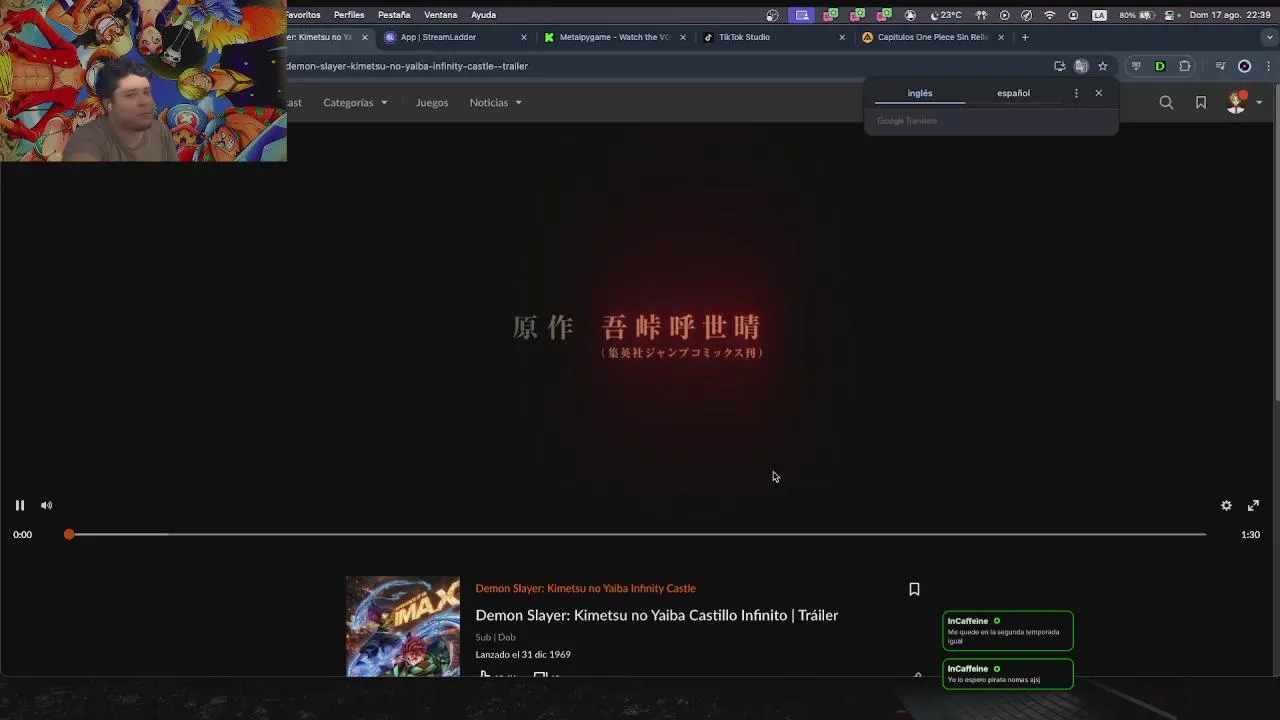Click the 23°C weather status item
Image resolution: width=1280 pixels, height=720 pixels.
coord(945,15)
